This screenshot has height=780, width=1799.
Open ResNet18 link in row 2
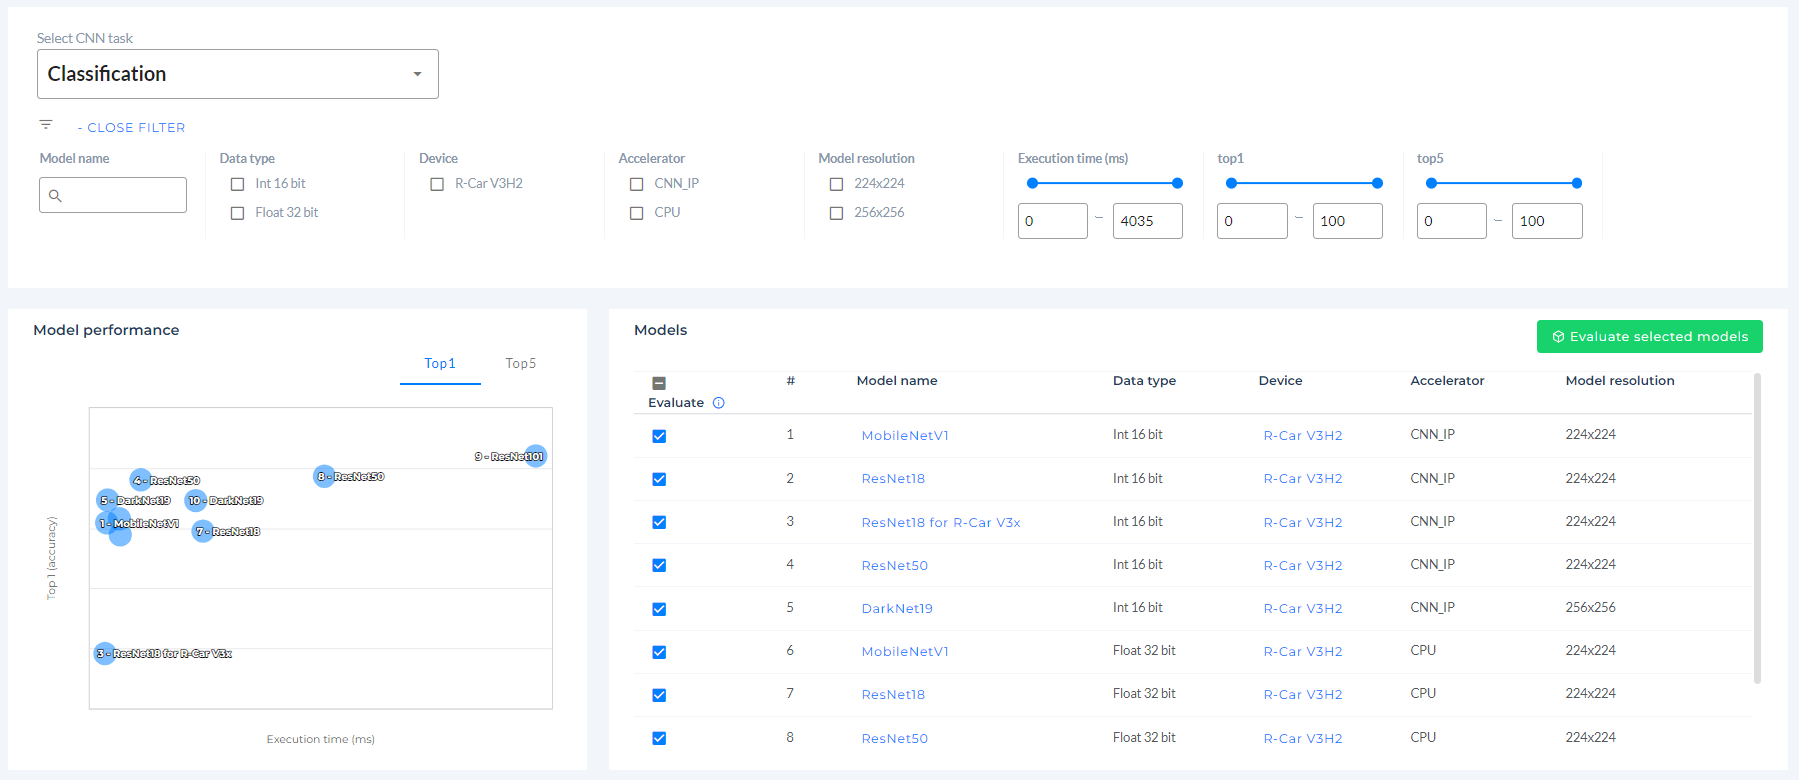point(893,479)
